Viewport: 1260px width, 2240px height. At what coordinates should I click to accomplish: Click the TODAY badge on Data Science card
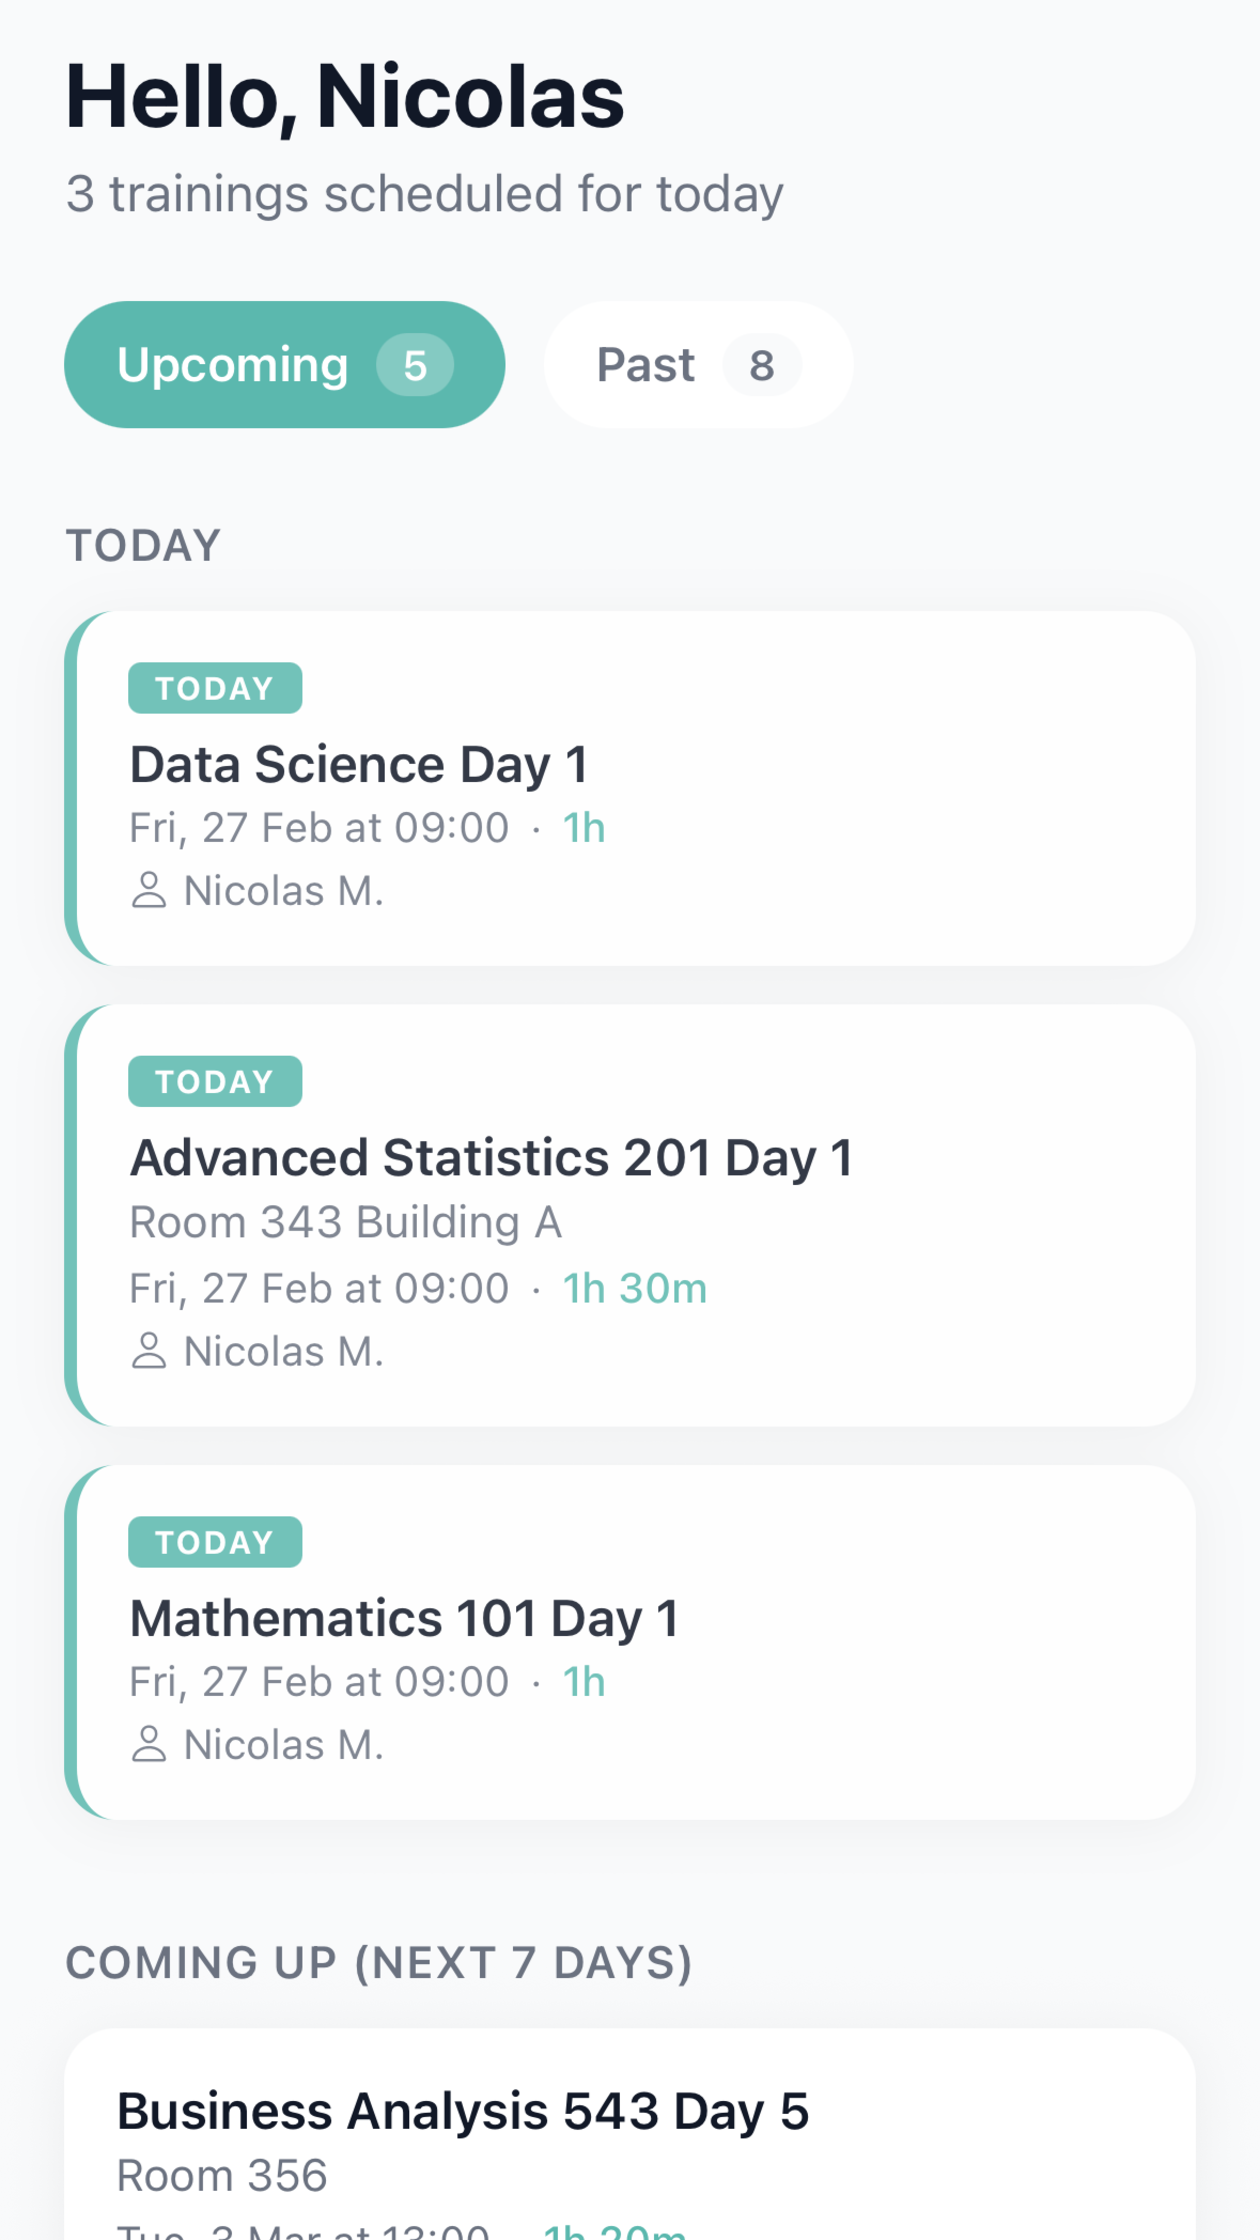coord(215,688)
